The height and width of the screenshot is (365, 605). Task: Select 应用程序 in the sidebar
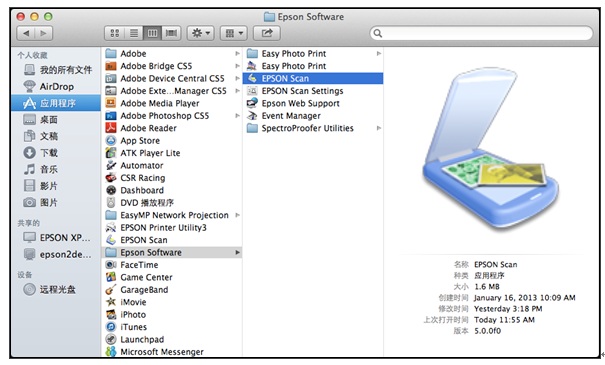(x=56, y=103)
